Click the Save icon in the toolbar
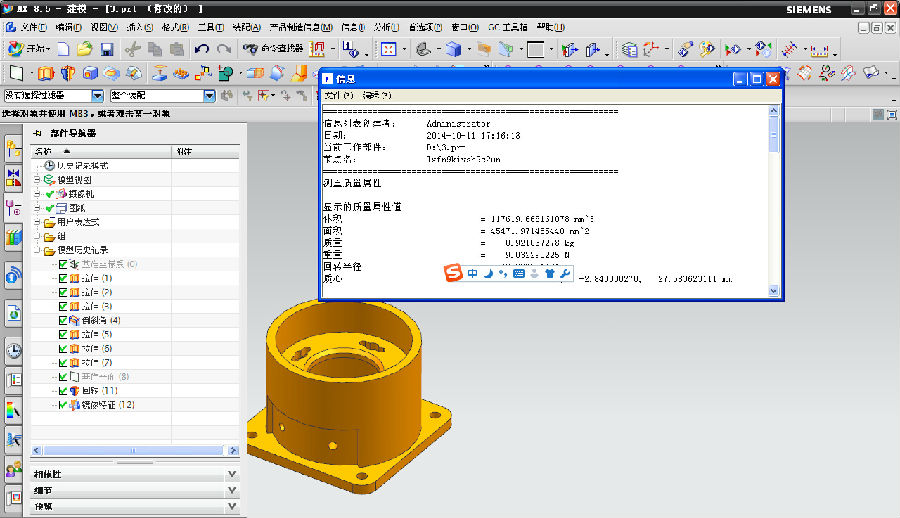 click(x=107, y=49)
